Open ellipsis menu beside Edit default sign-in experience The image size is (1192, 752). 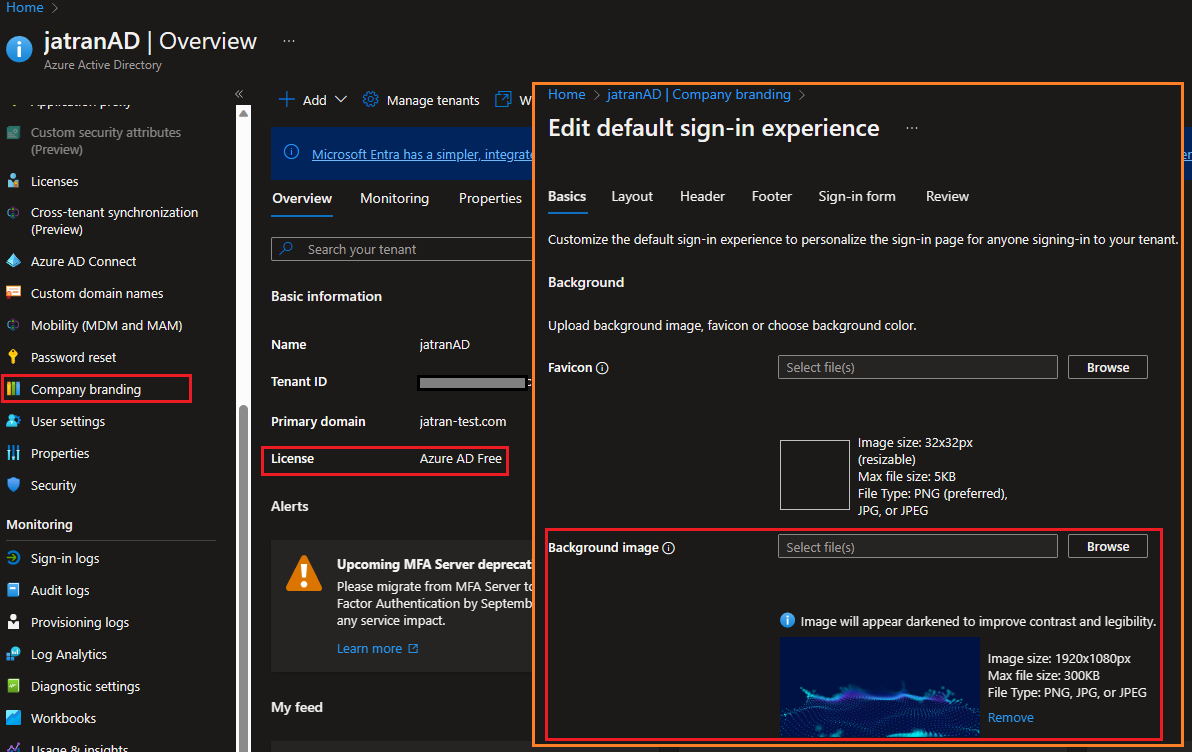tap(911, 128)
